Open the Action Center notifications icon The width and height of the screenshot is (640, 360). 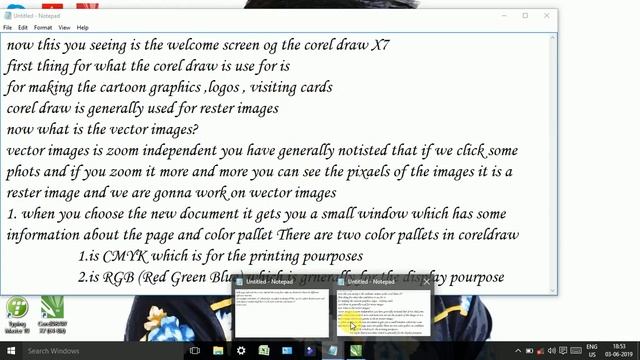coord(563,351)
